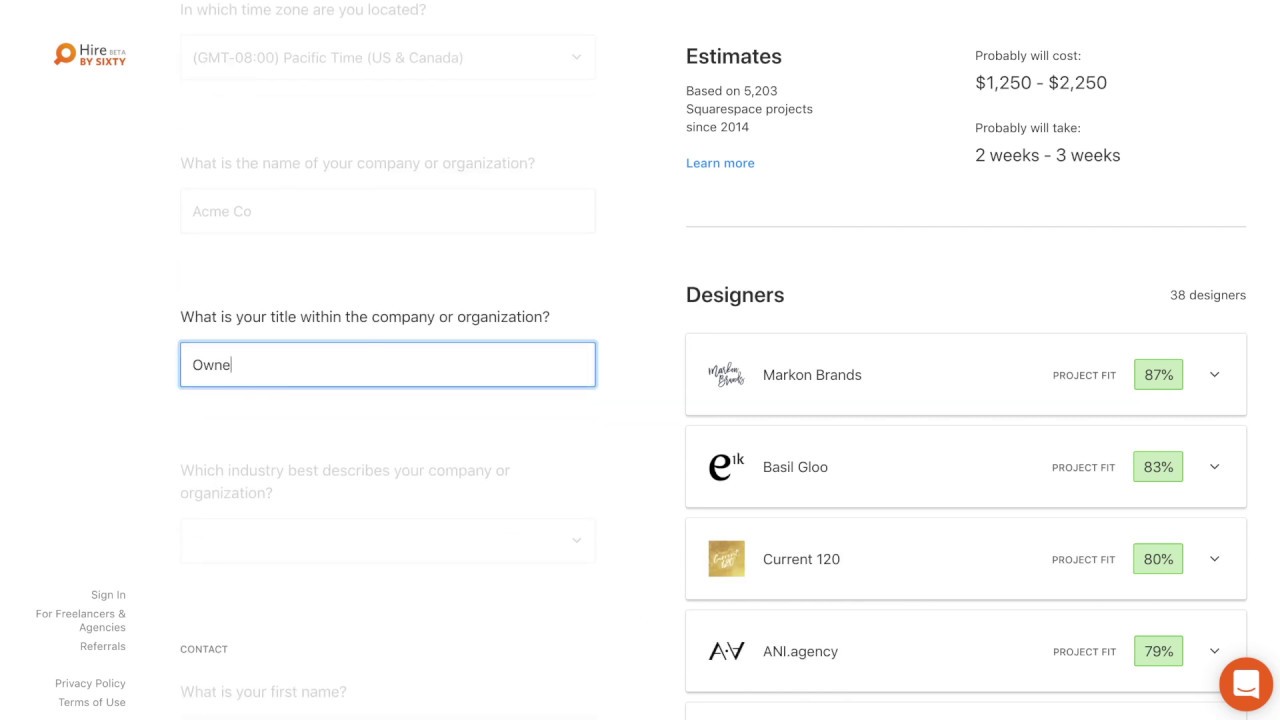Image resolution: width=1280 pixels, height=720 pixels.
Task: Click the Basil Gloo logo icon
Action: 726,467
